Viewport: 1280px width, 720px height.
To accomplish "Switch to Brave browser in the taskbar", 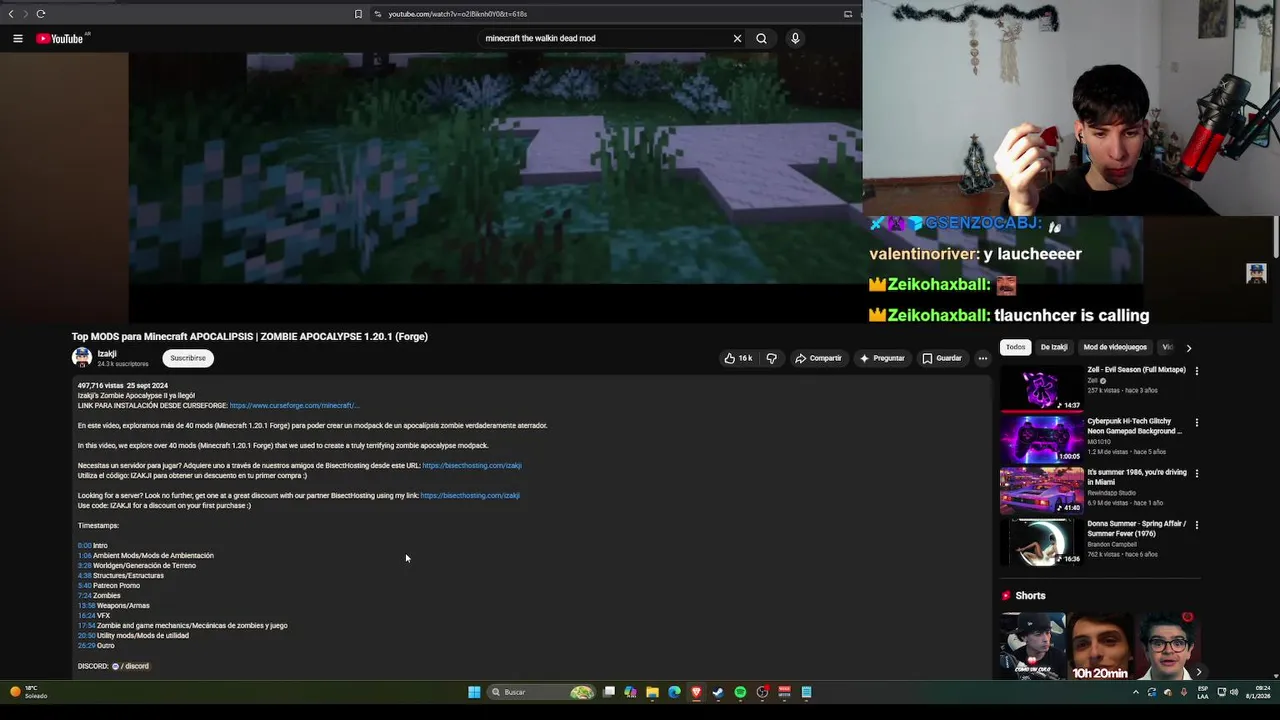I will 696,692.
